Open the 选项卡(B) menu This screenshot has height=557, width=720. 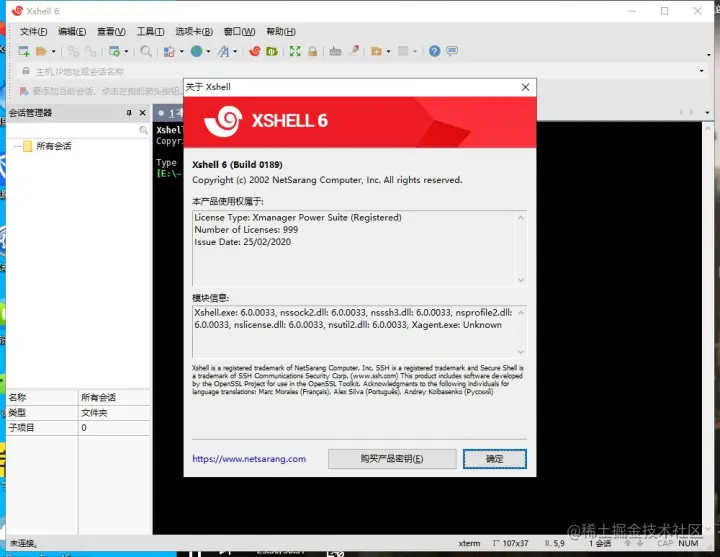click(194, 31)
